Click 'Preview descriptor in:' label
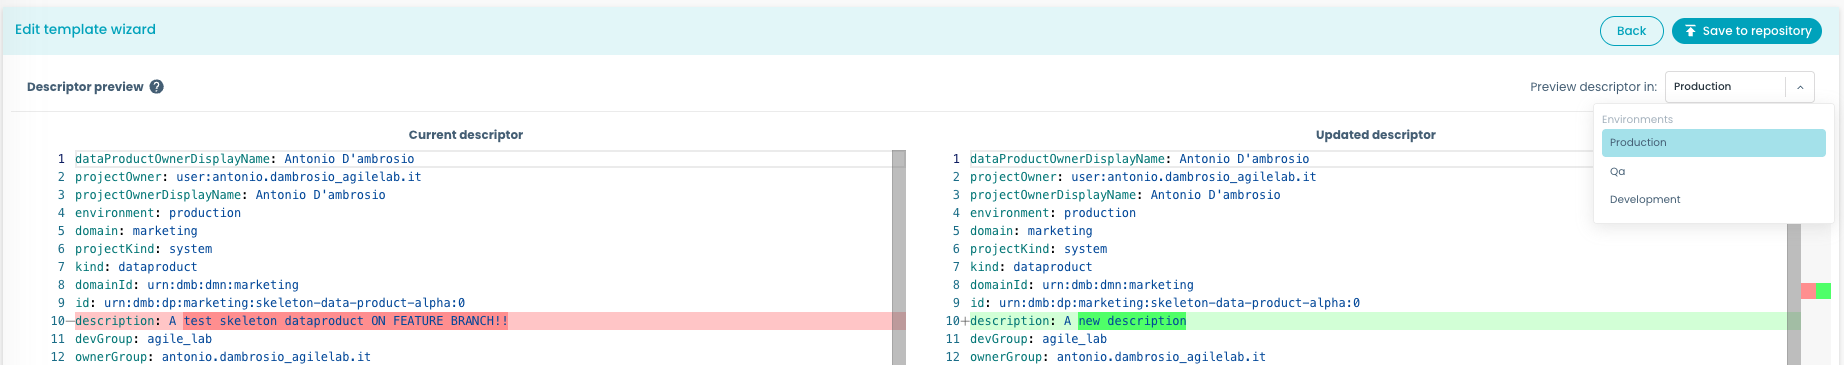The height and width of the screenshot is (365, 1844). click(1593, 87)
